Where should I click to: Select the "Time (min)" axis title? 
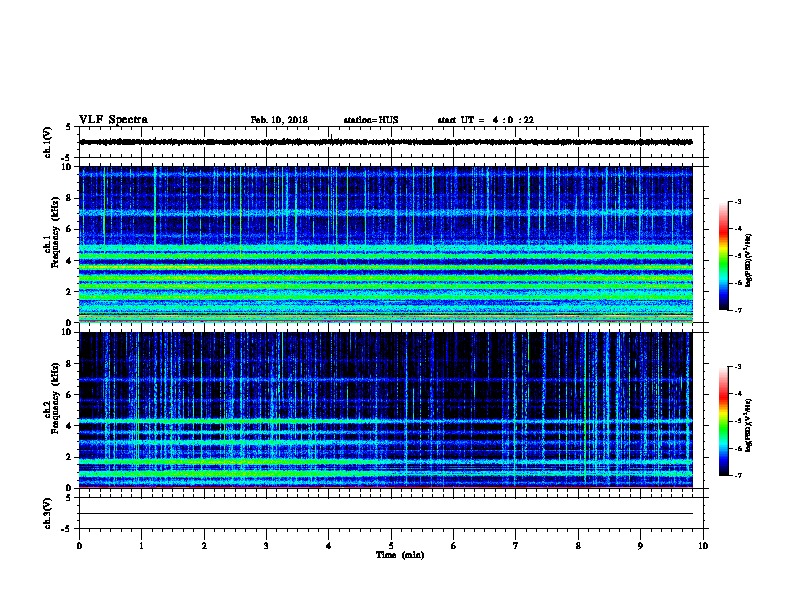pyautogui.click(x=400, y=555)
